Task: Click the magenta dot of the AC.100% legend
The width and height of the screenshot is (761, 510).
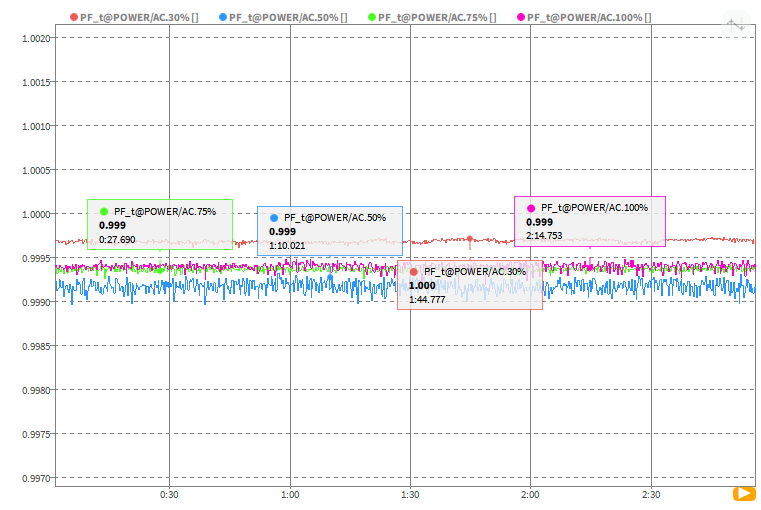Action: [520, 18]
